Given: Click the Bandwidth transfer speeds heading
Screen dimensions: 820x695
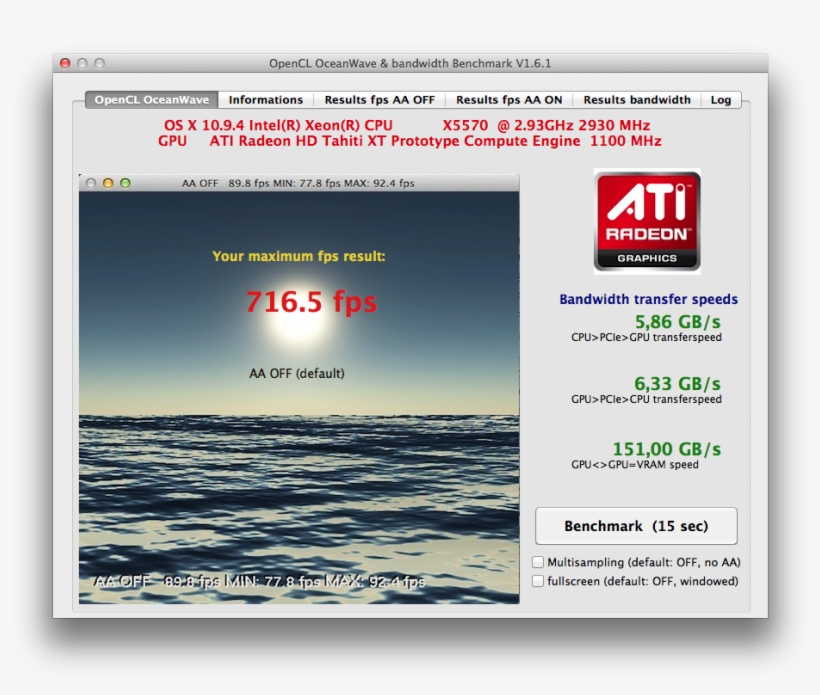Looking at the screenshot, I should tap(648, 299).
